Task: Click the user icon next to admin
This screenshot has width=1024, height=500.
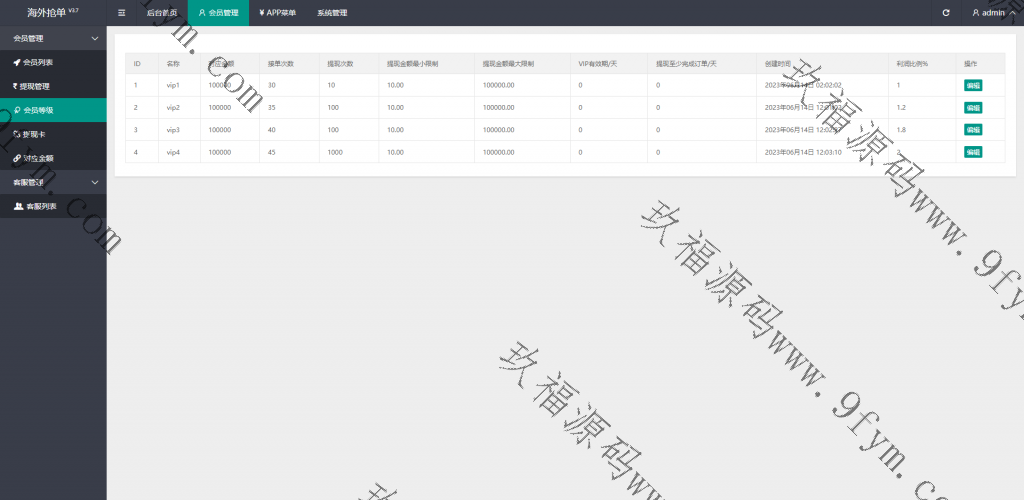Action: click(x=976, y=13)
